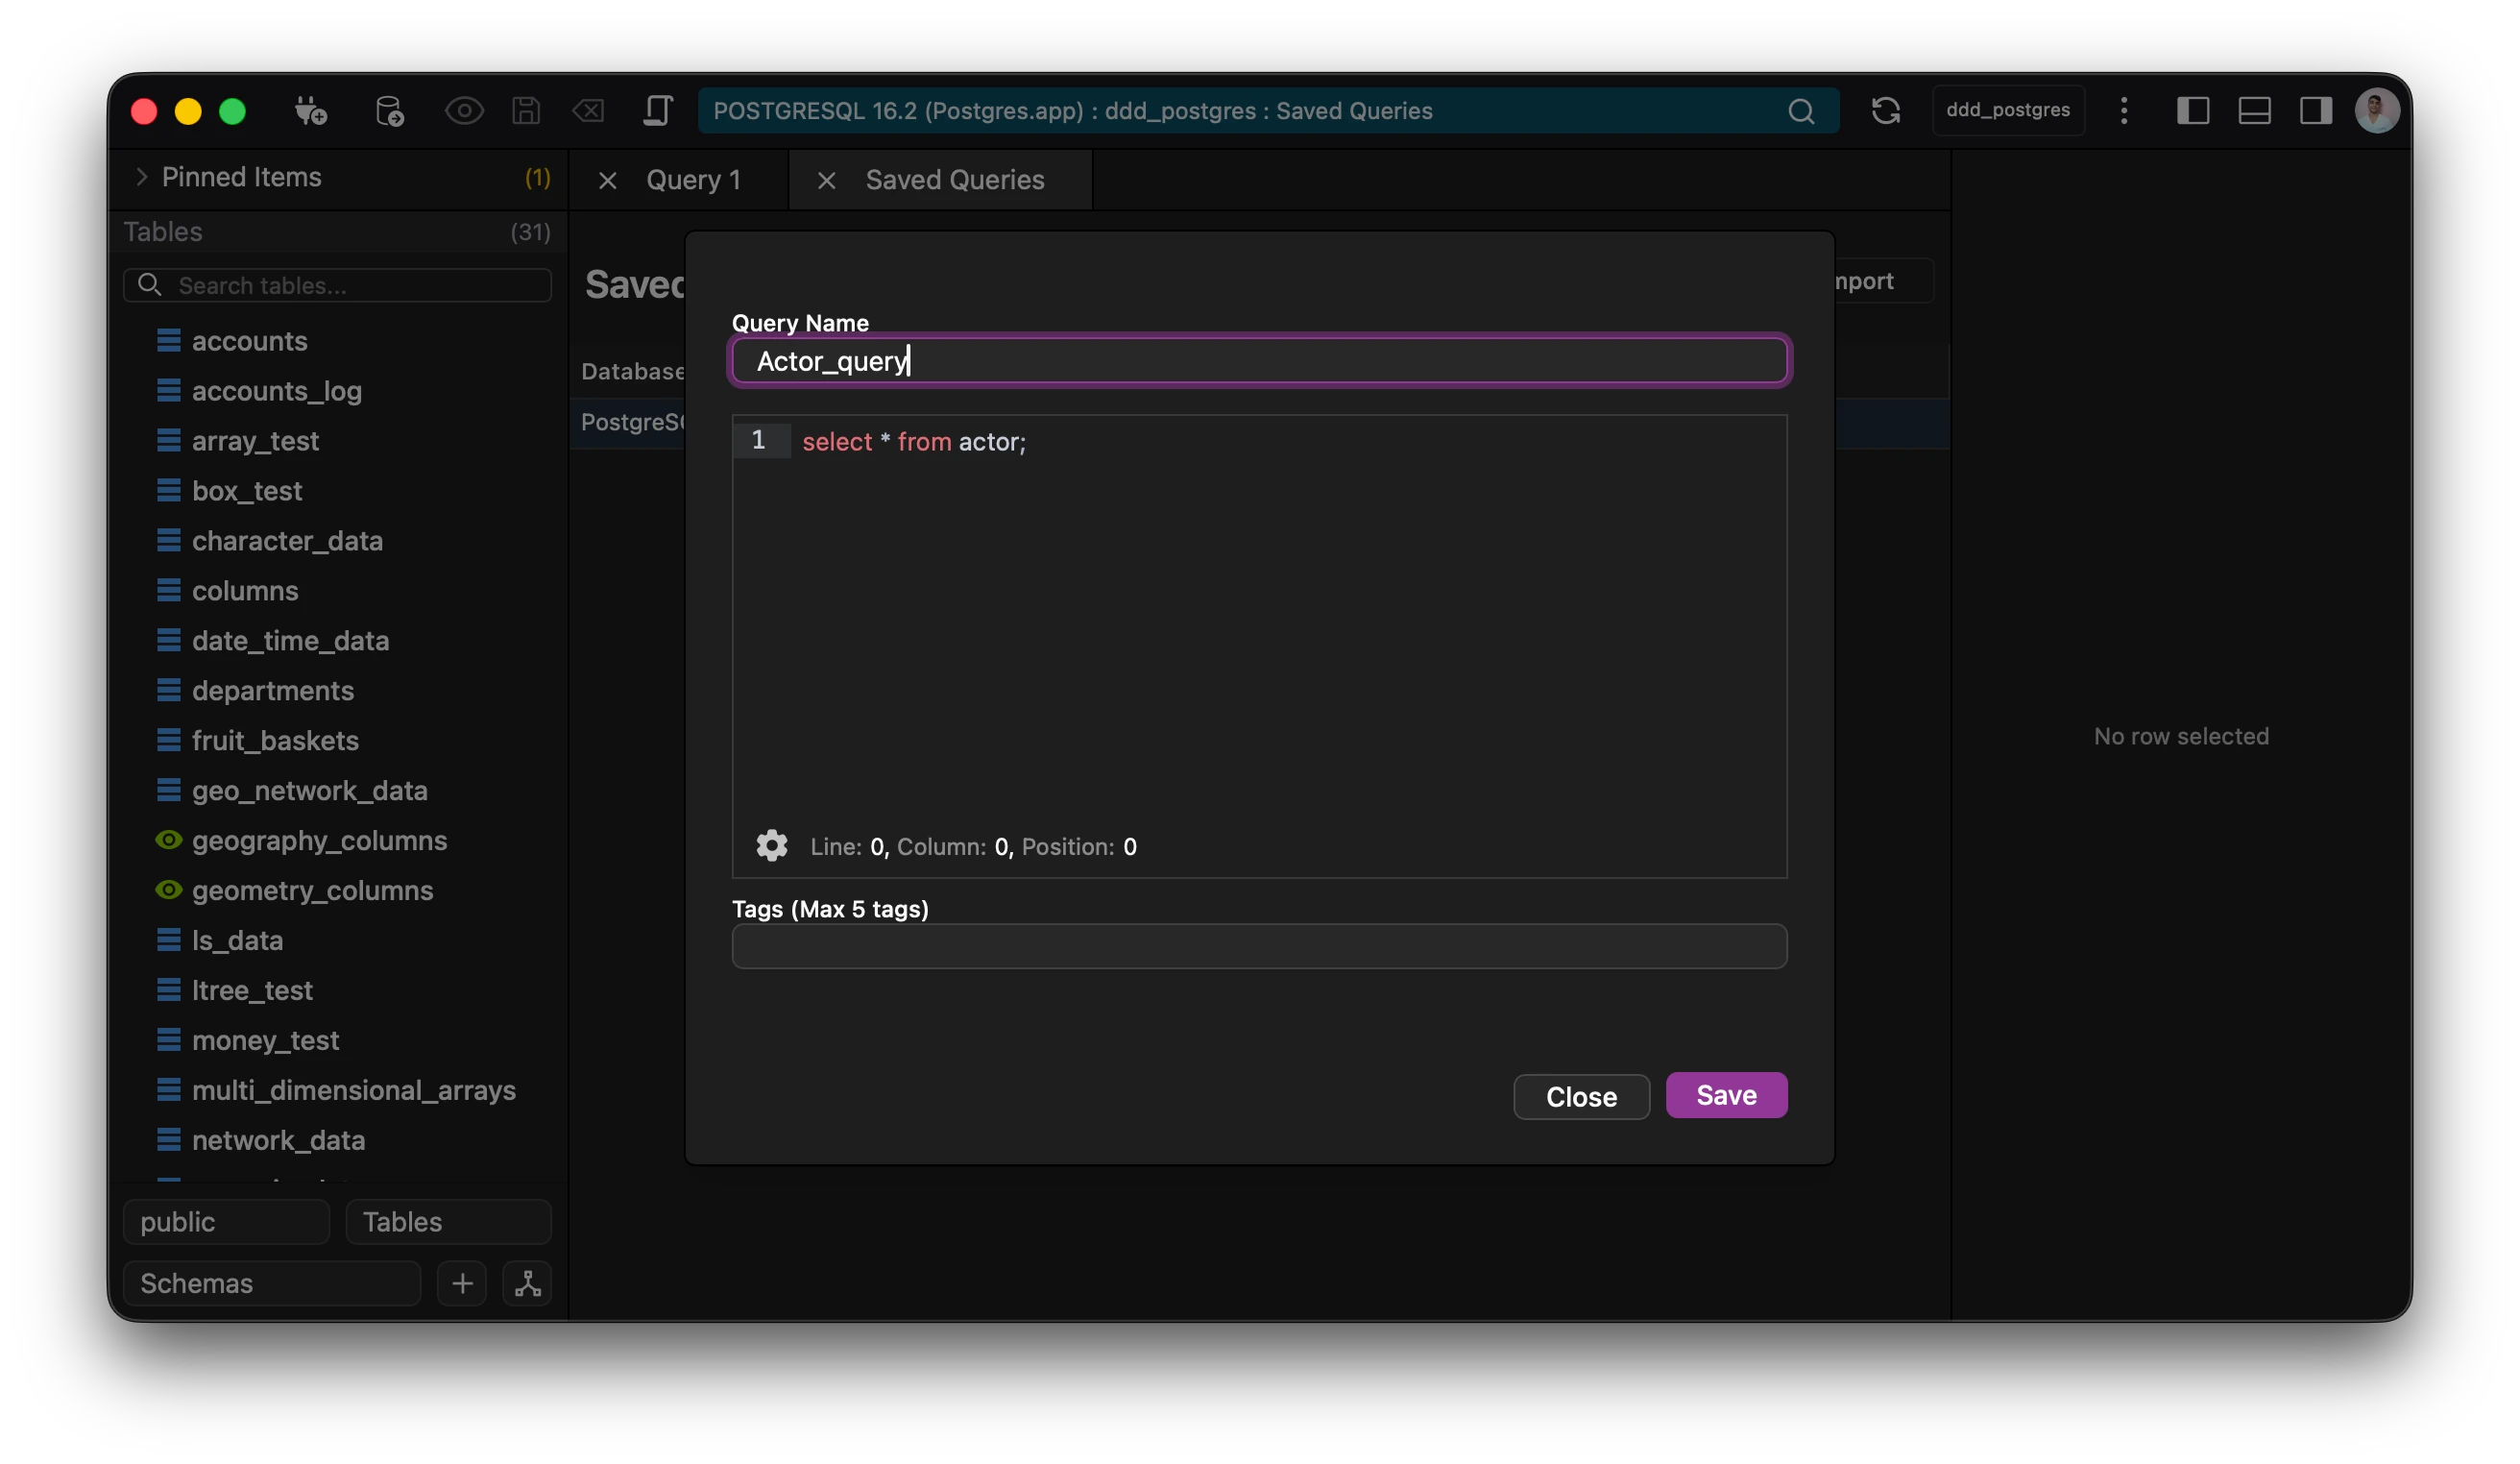Click the refresh icon near the address bar
Viewport: 2520px width, 1464px height.
(x=1886, y=110)
